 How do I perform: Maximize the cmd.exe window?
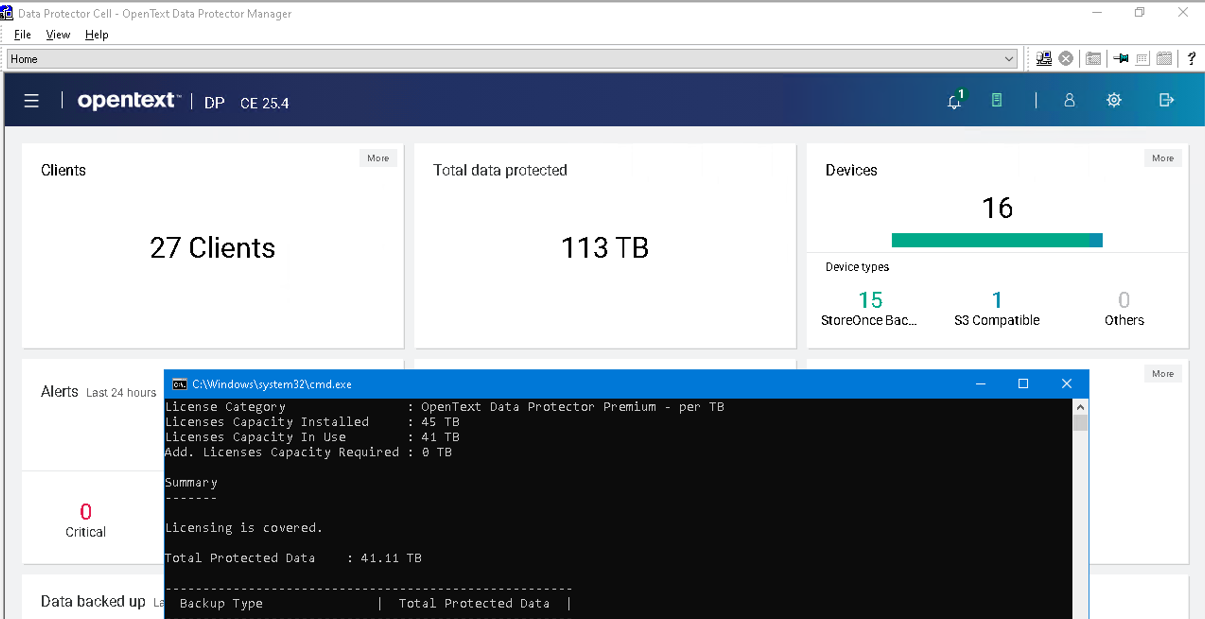pos(1023,384)
